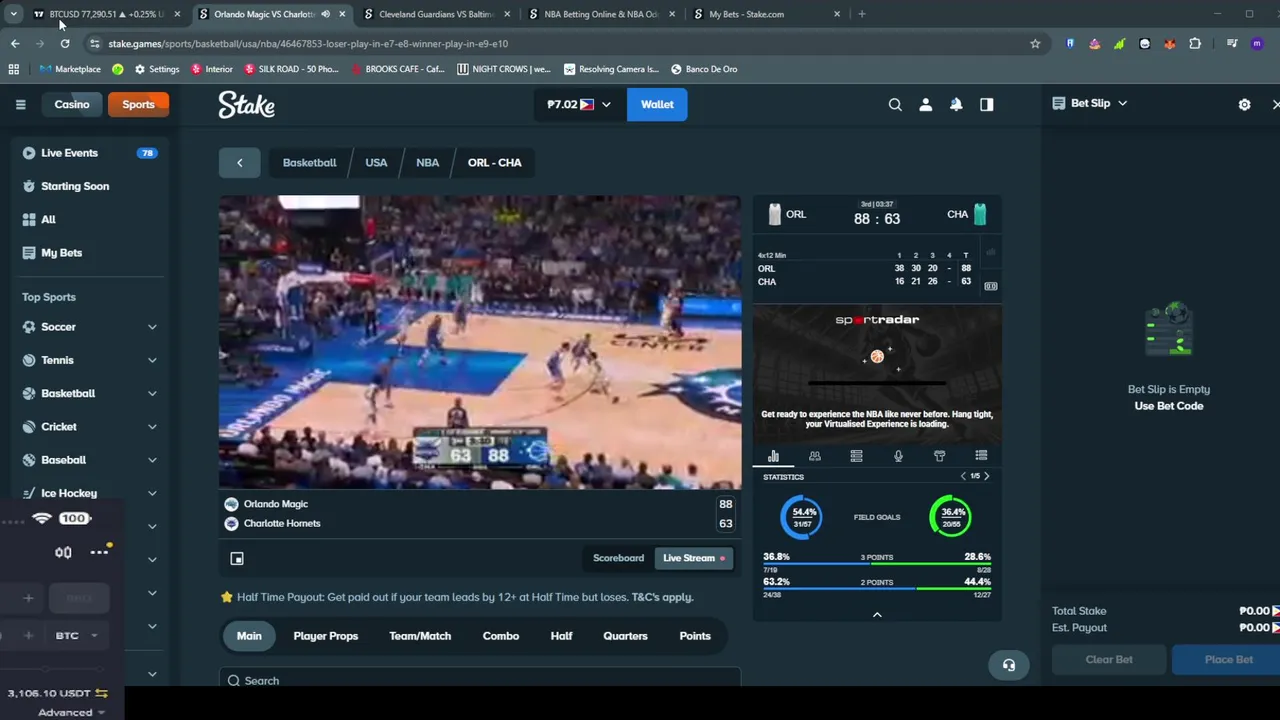Switch to Sports mode

[x=138, y=104]
